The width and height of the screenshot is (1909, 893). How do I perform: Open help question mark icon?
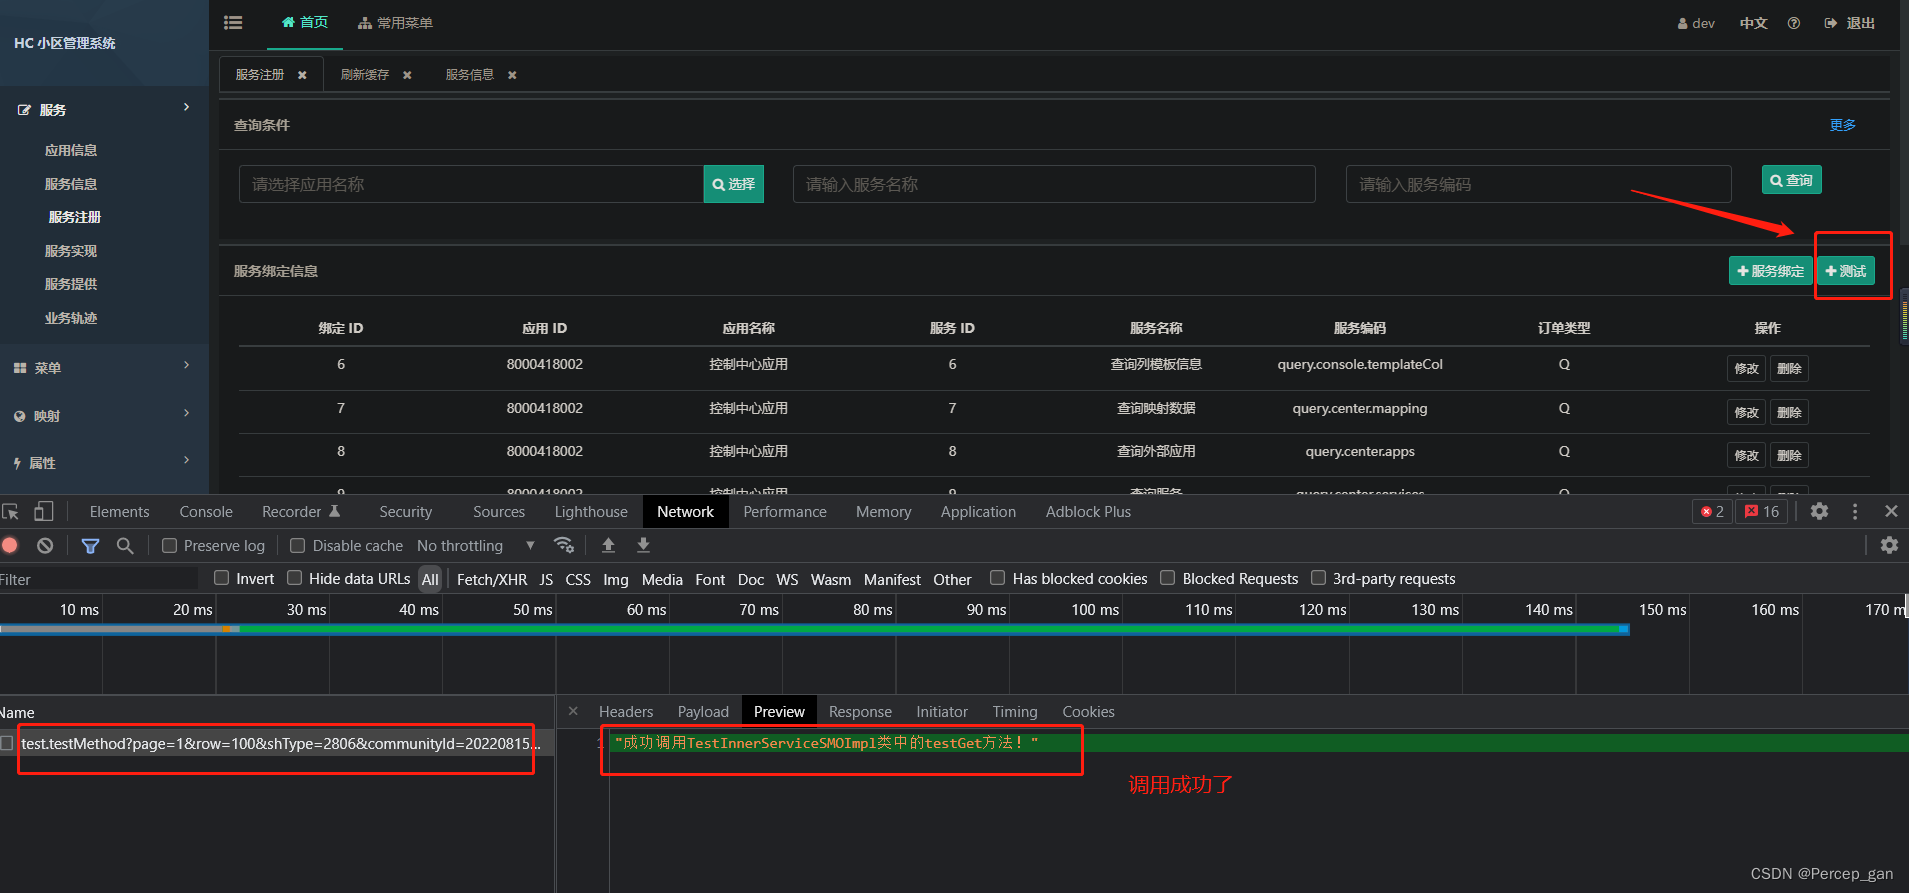coord(1794,23)
